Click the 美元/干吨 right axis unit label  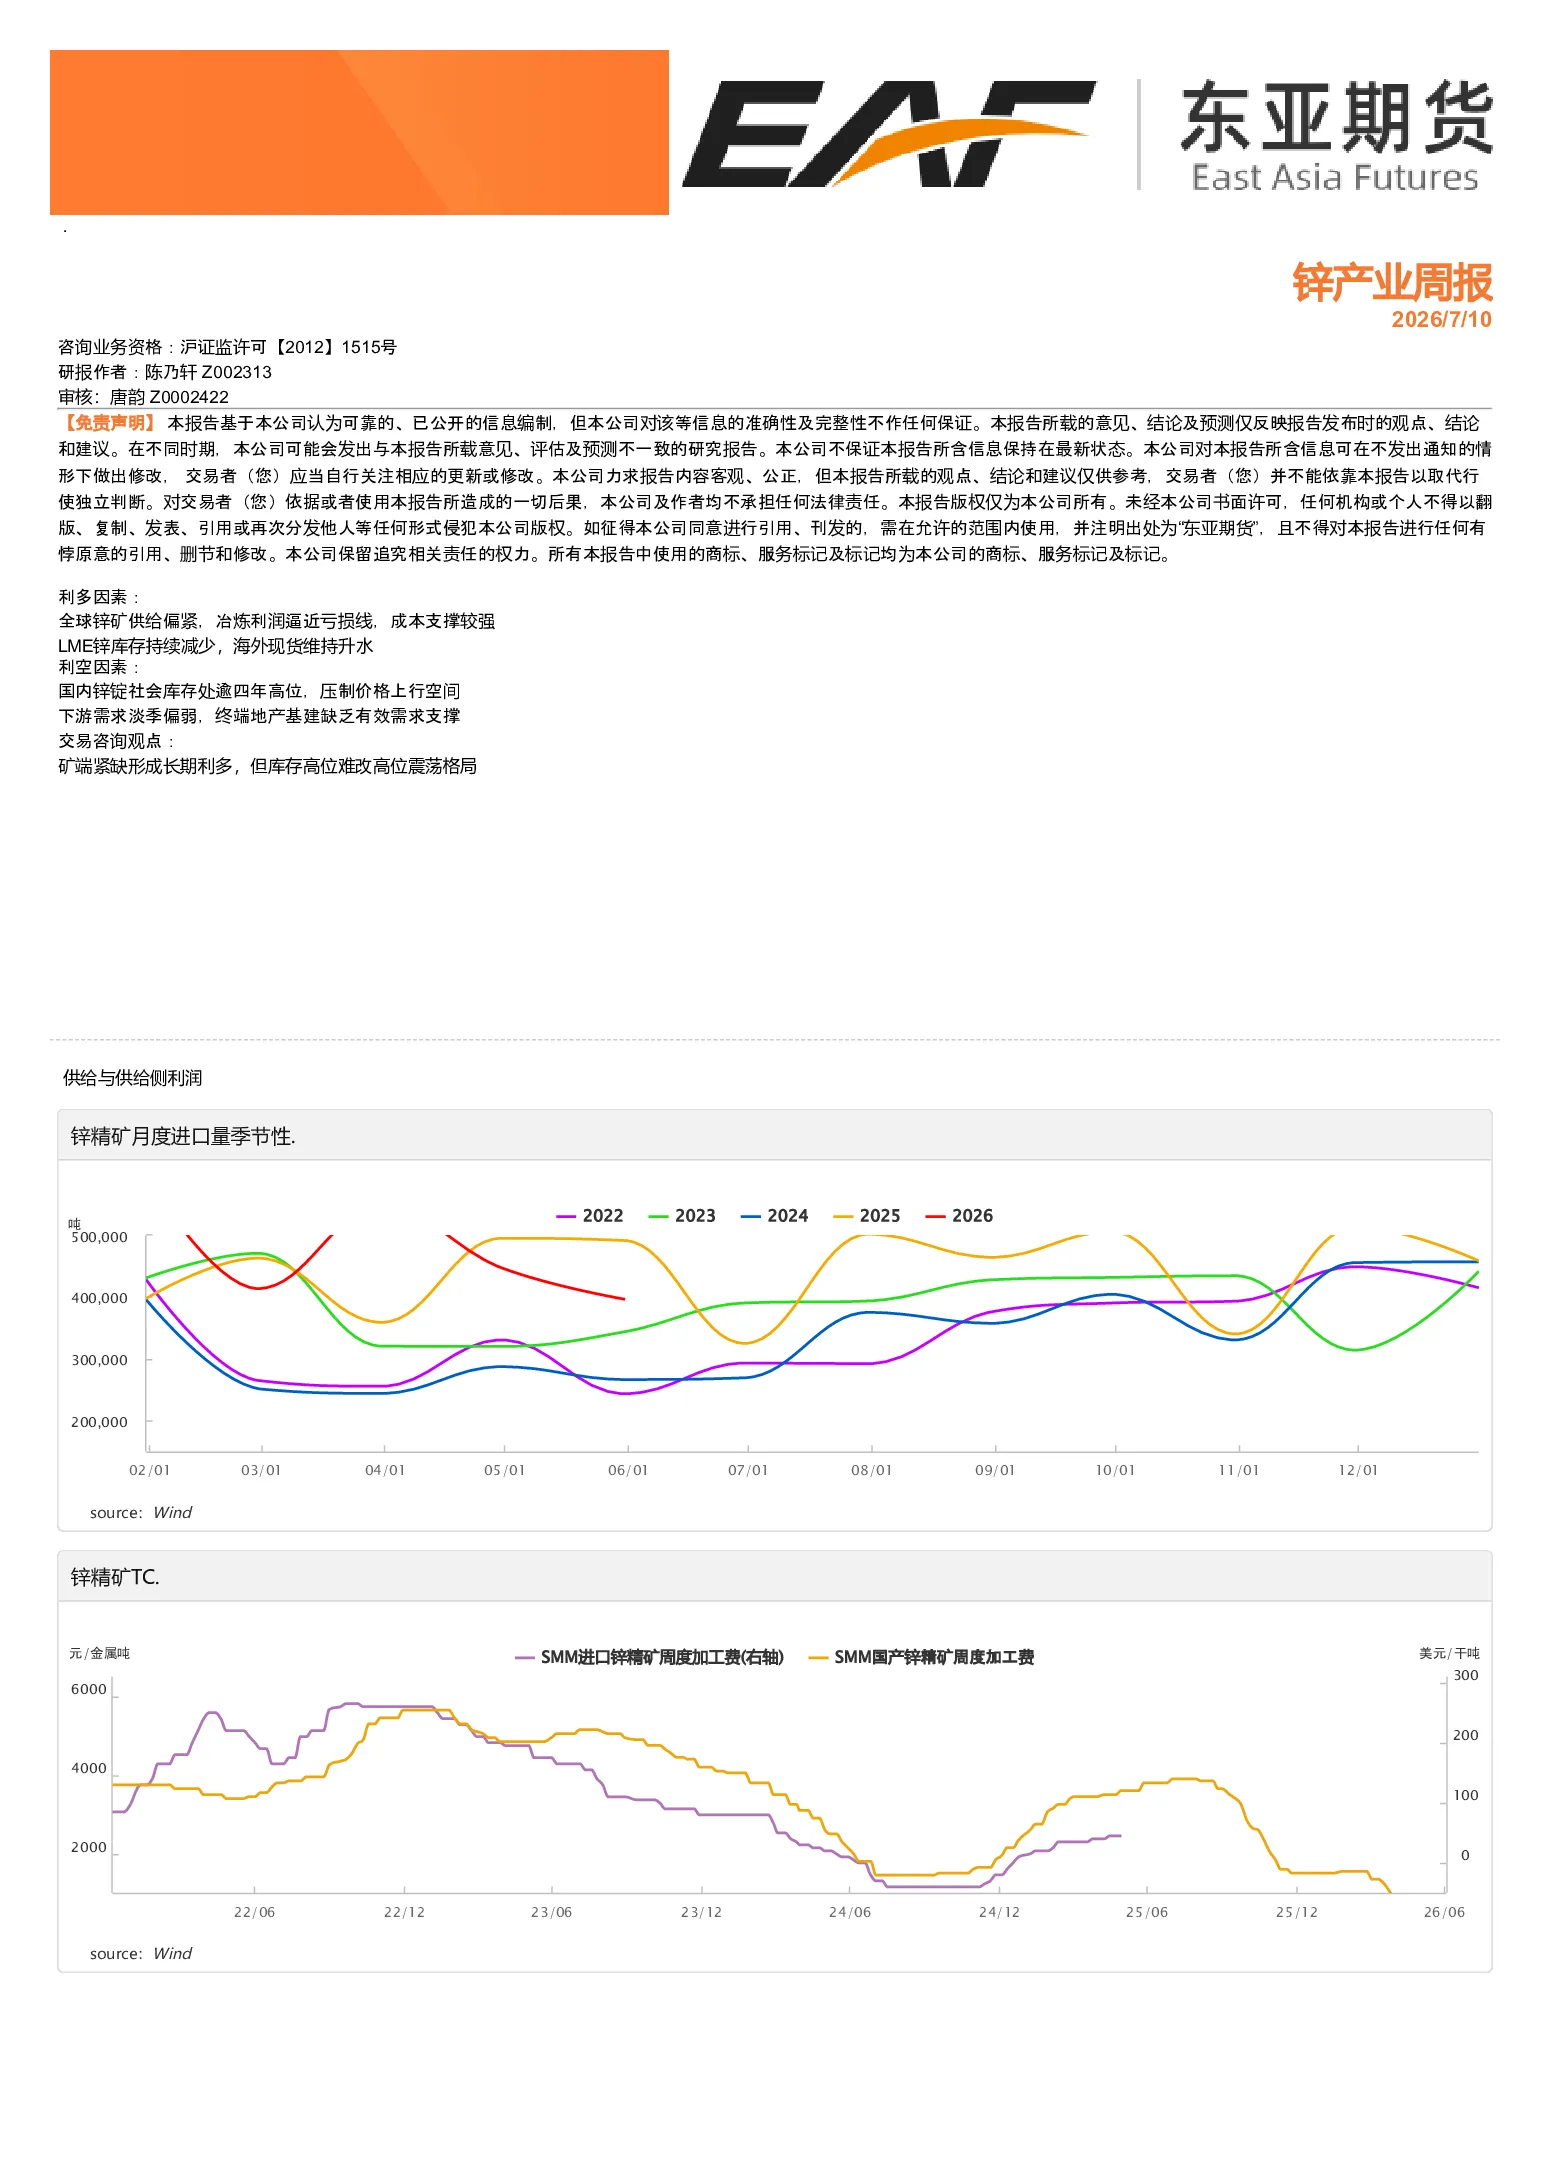click(1449, 1653)
